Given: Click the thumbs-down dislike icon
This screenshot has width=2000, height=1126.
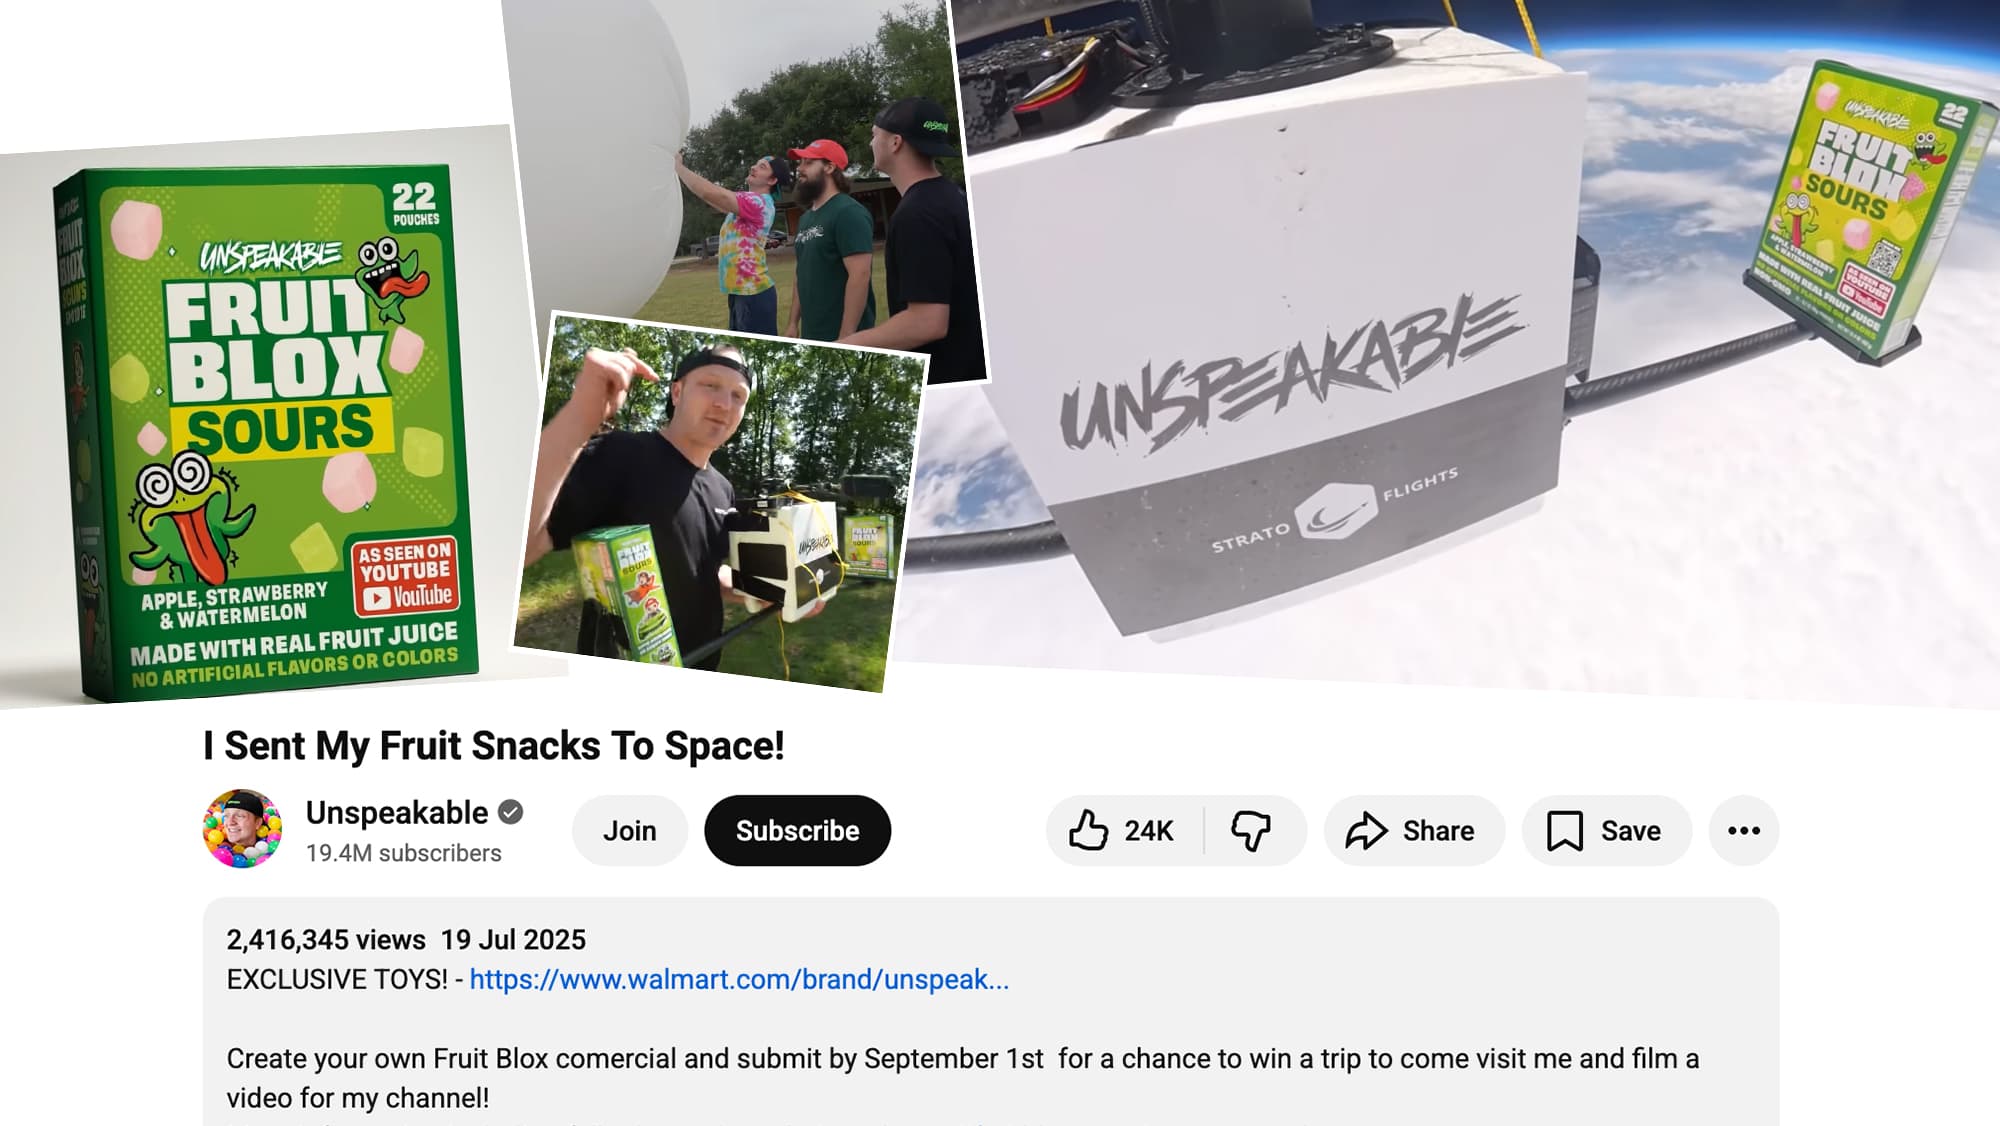Looking at the screenshot, I should click(1250, 831).
